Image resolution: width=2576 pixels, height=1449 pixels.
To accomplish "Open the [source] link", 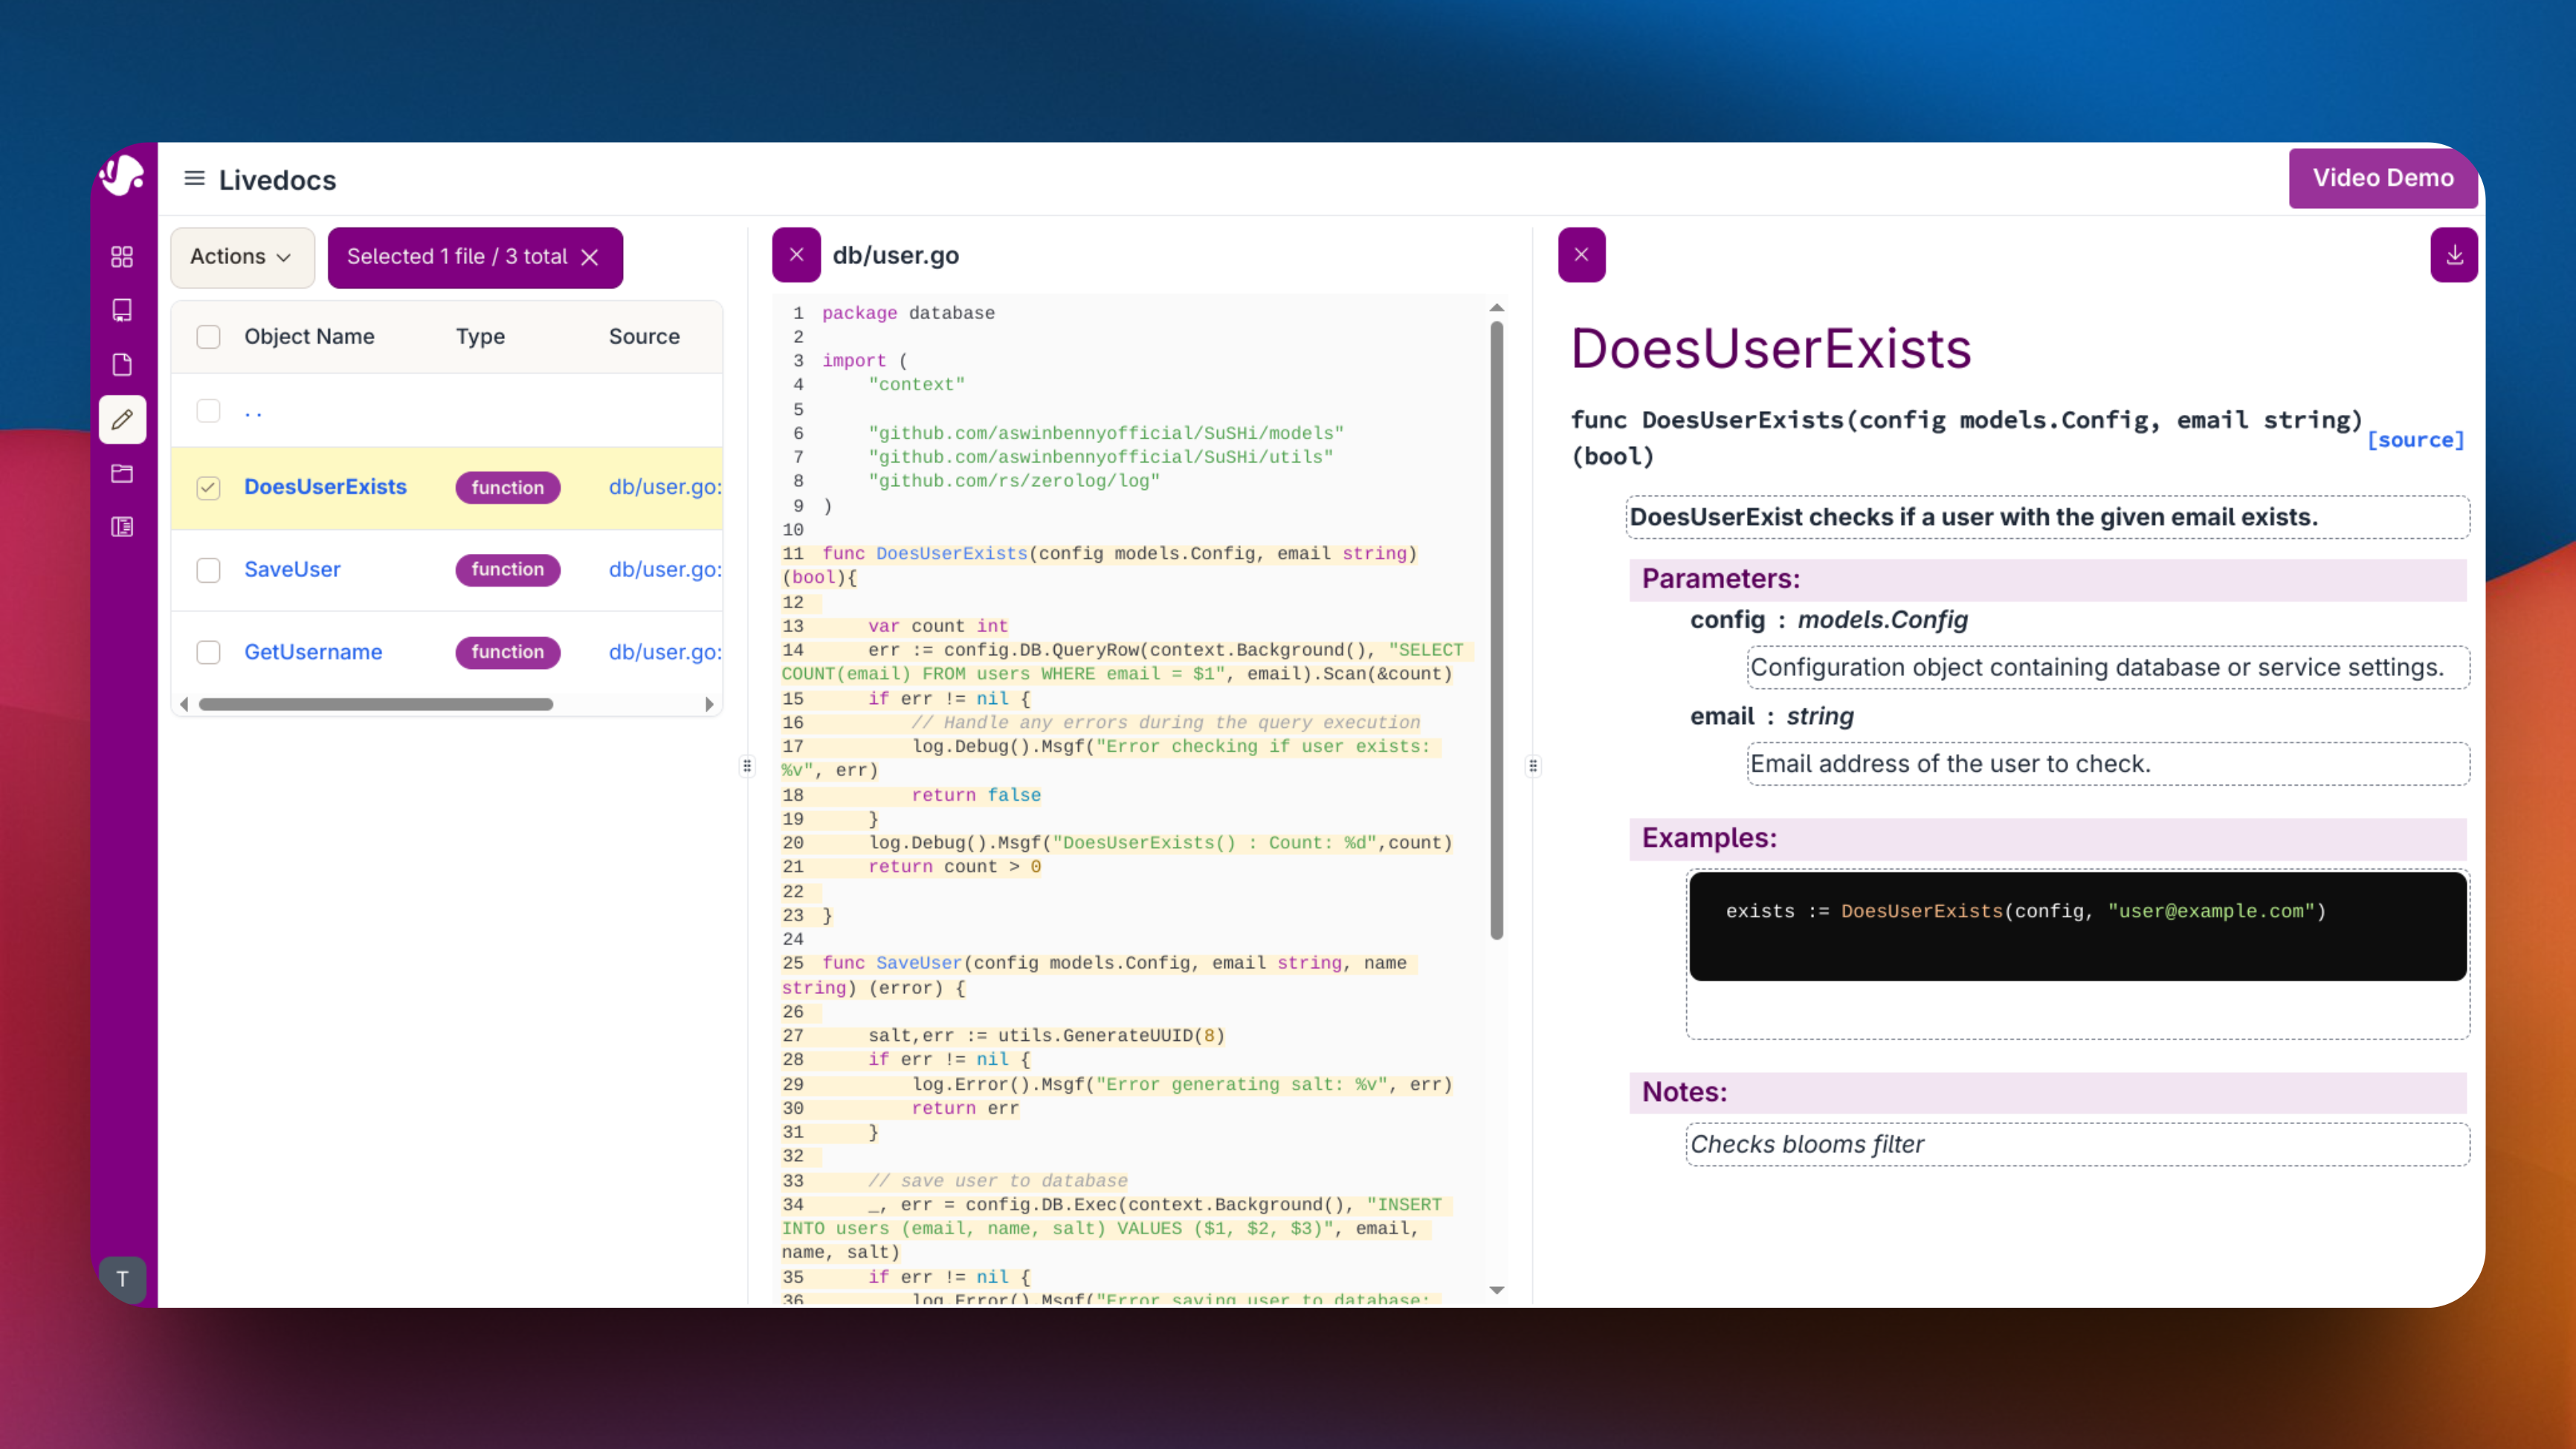I will click(2416, 440).
